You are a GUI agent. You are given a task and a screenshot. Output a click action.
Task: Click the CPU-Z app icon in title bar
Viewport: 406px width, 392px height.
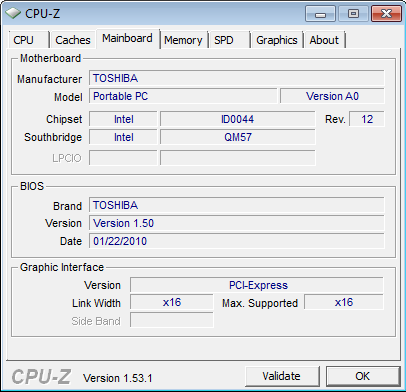point(13,13)
